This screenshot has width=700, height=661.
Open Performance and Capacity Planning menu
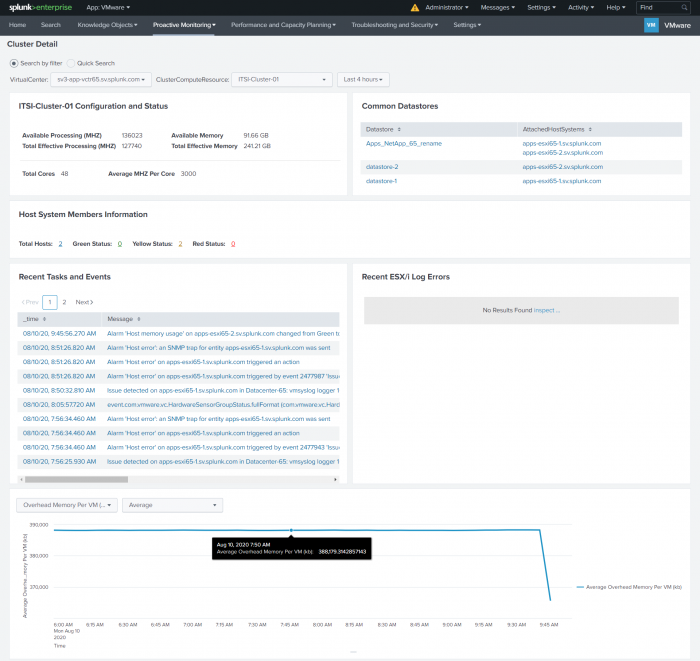click(x=283, y=25)
